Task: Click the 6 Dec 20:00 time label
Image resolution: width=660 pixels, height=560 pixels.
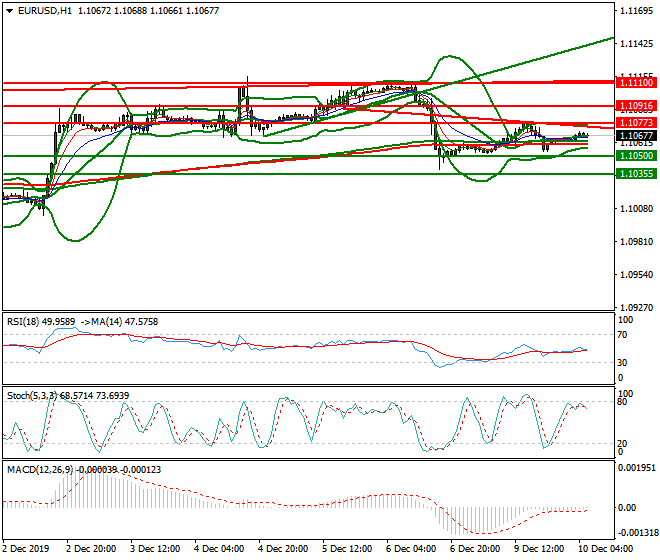Action: (x=475, y=549)
